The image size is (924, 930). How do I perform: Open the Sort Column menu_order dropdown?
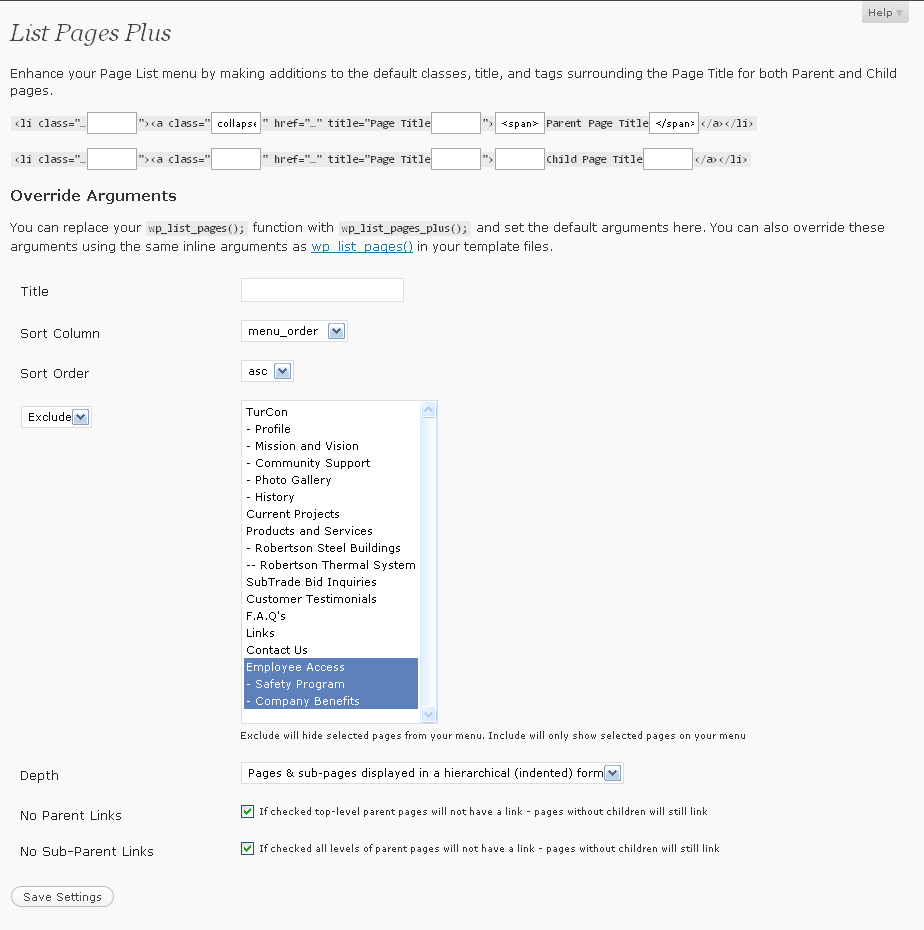click(x=294, y=331)
